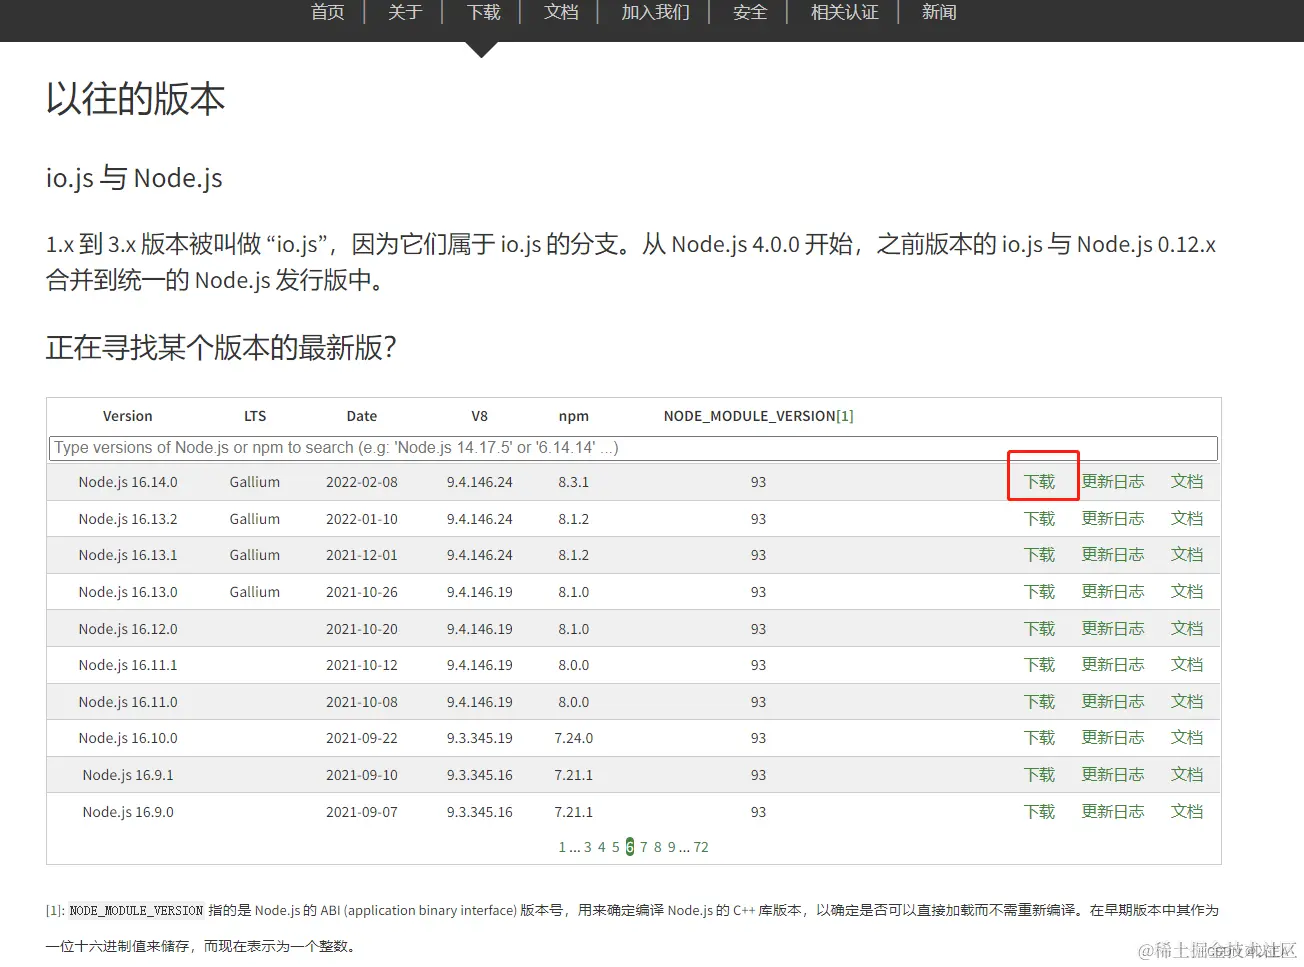View 更新日志 for Node.js 16.13.2

click(x=1112, y=519)
